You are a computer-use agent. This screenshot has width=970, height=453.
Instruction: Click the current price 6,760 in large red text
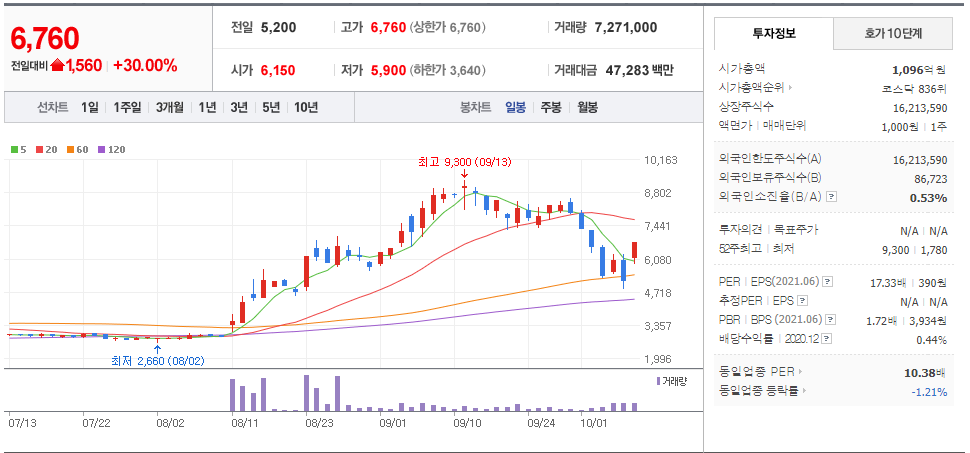click(45, 38)
